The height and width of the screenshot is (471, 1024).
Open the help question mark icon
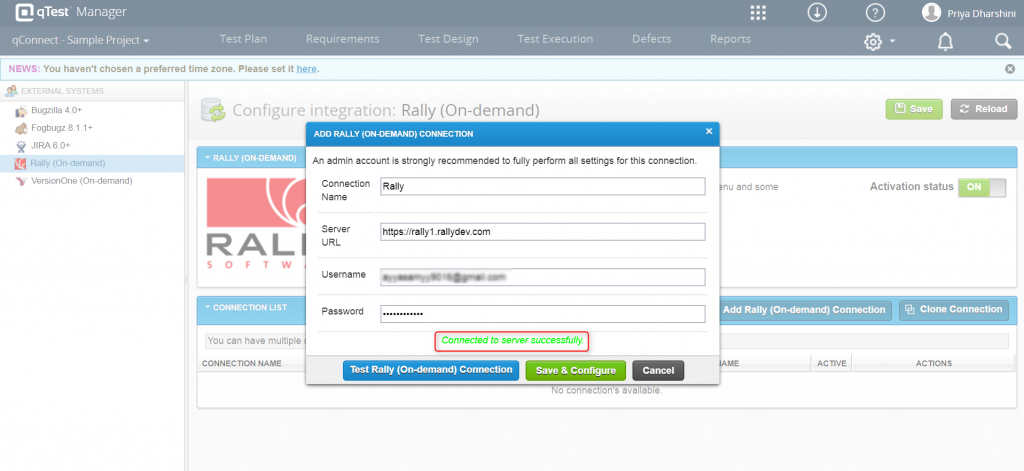(874, 13)
